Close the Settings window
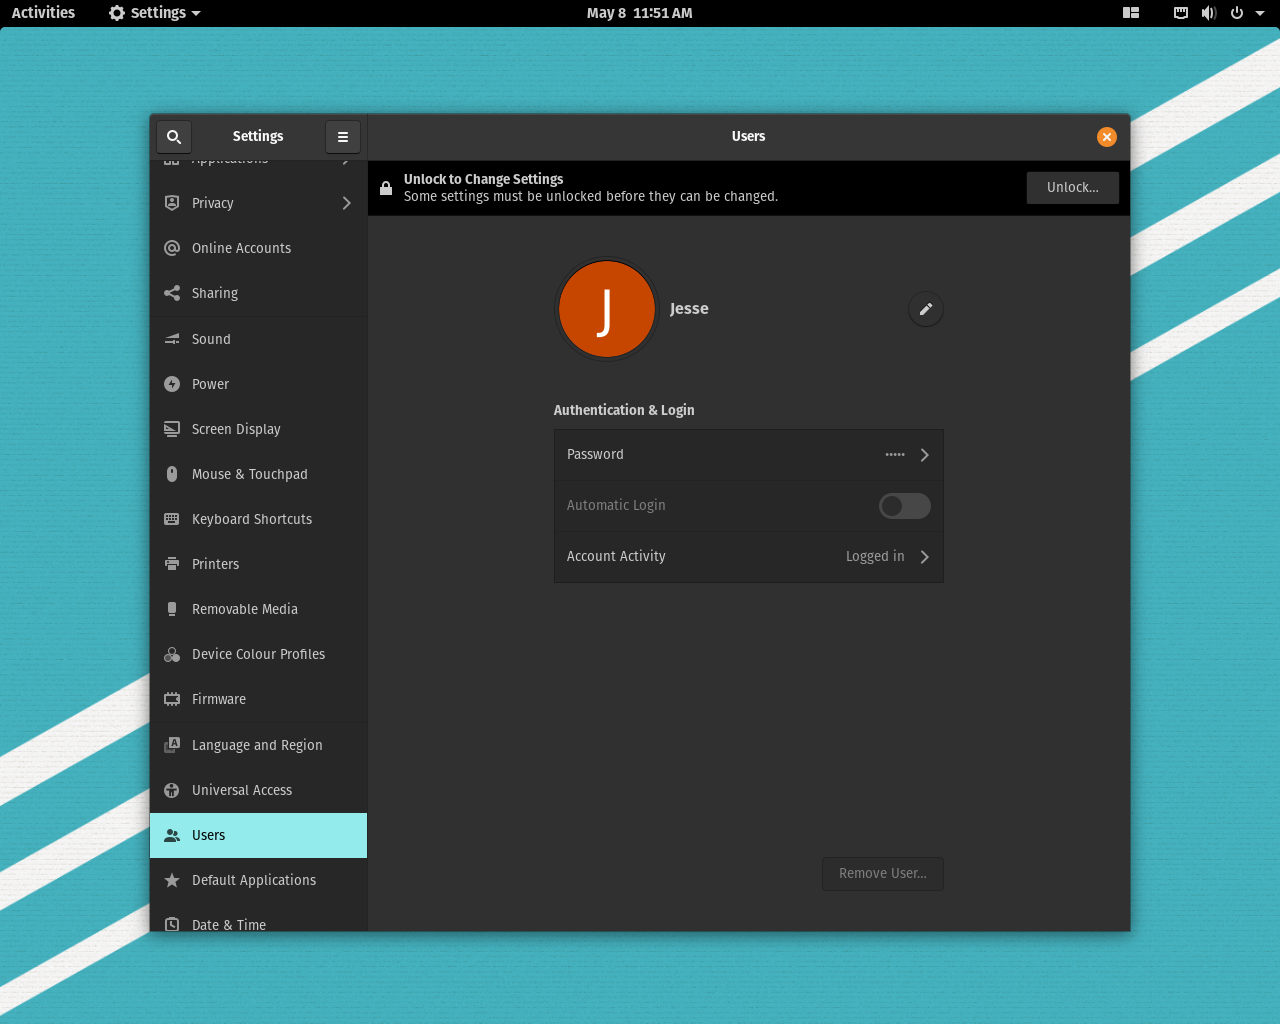 (1107, 137)
